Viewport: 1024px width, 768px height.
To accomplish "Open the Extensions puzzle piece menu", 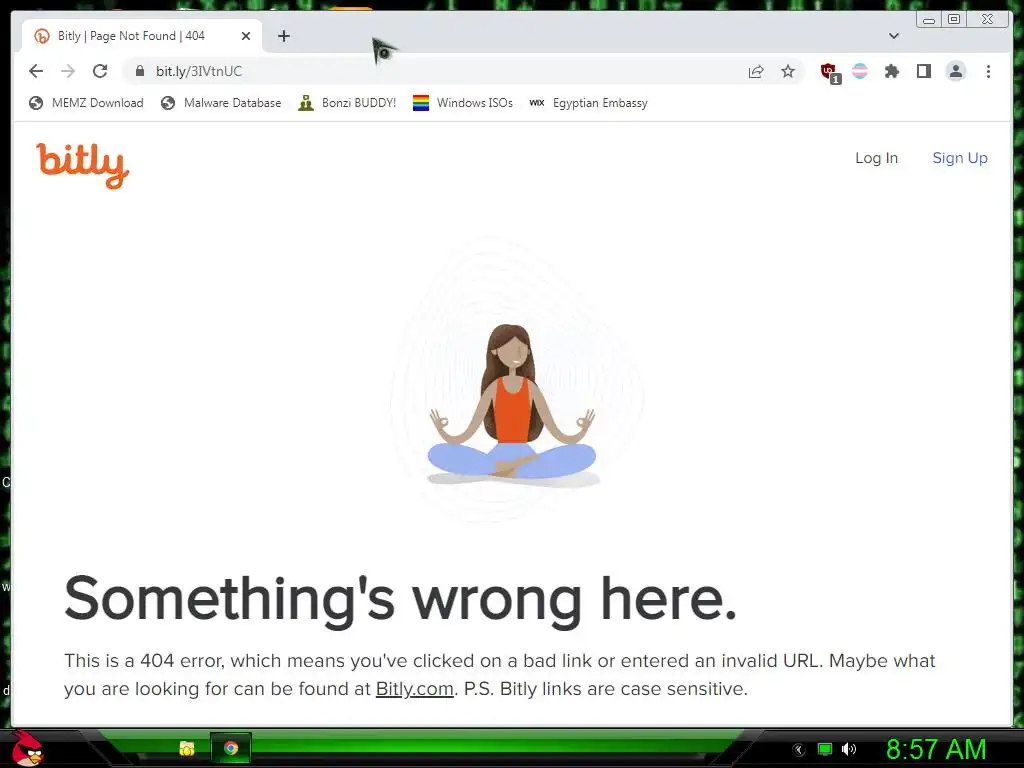I will coord(891,71).
